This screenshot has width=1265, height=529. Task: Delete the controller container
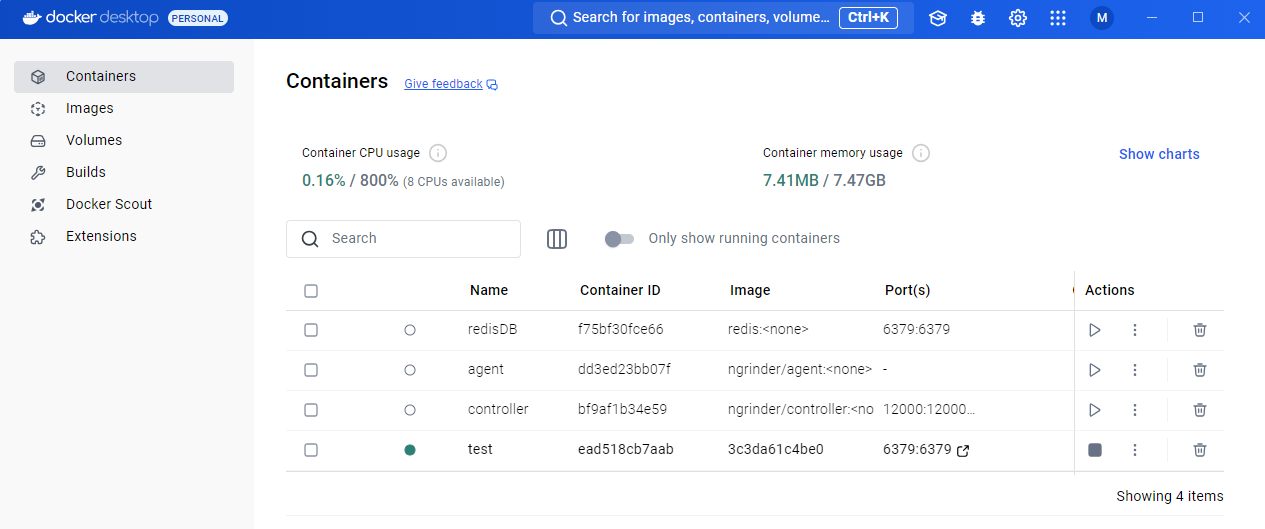(1200, 410)
